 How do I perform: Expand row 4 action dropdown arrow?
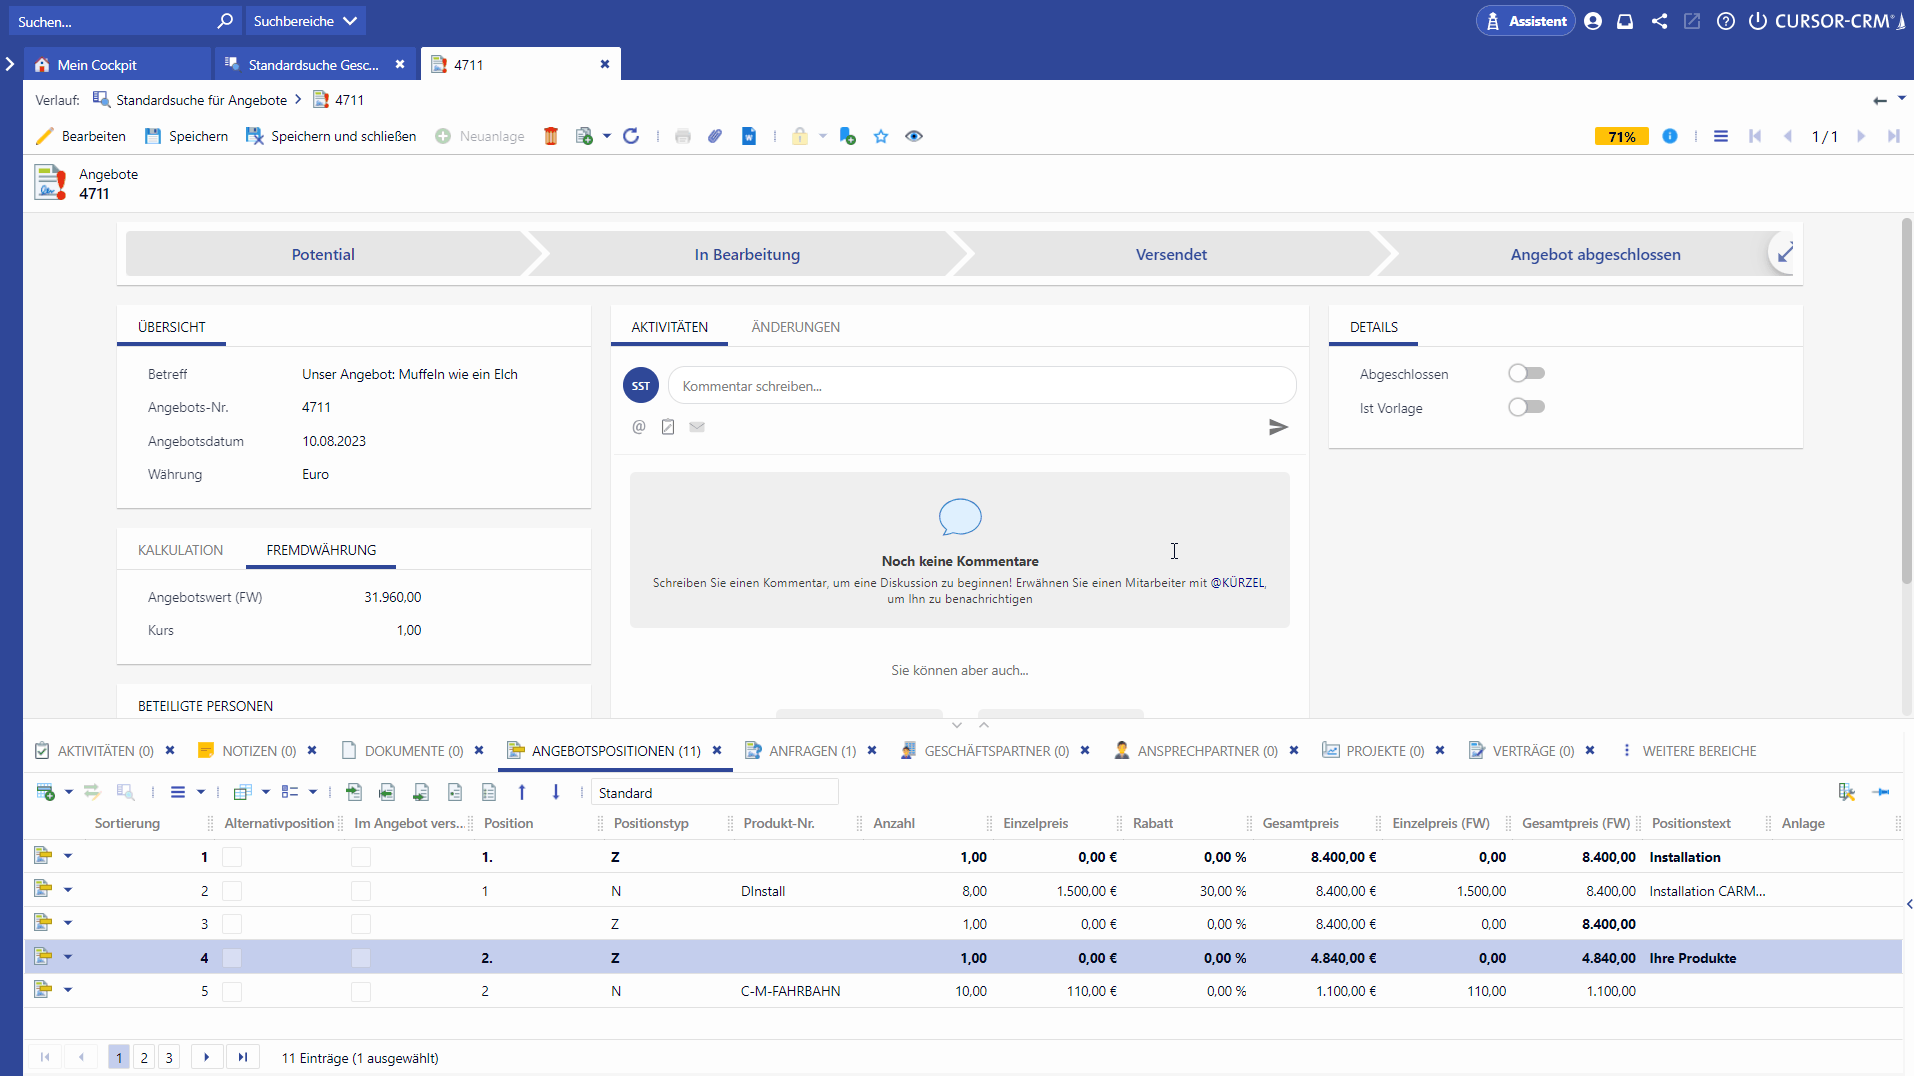(68, 957)
